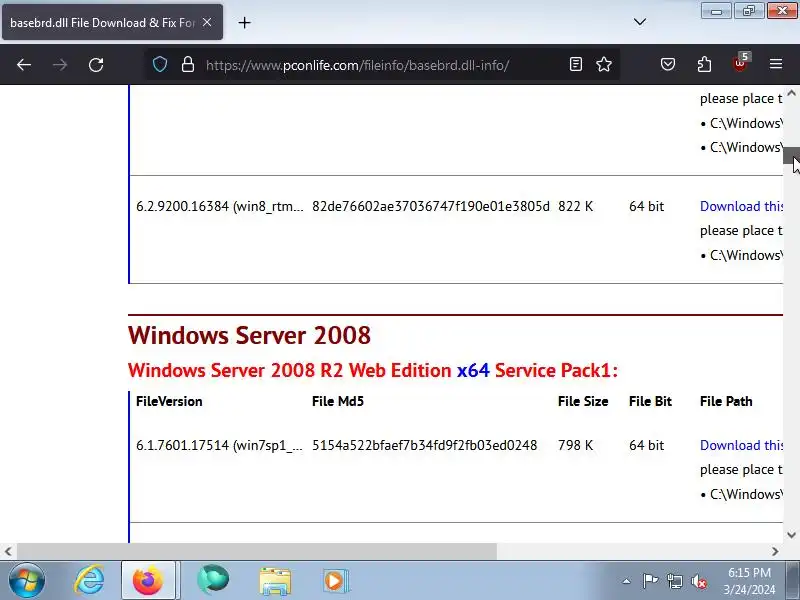Reload the current page
The height and width of the screenshot is (600, 800).
96,65
